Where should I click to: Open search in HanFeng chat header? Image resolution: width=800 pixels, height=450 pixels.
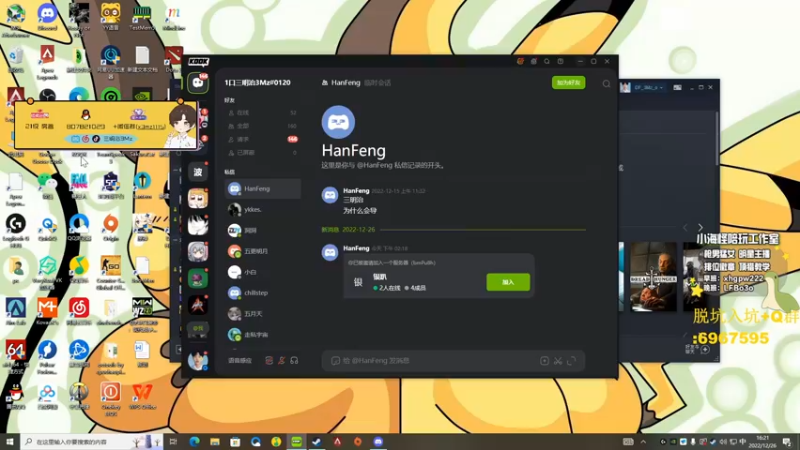(606, 84)
